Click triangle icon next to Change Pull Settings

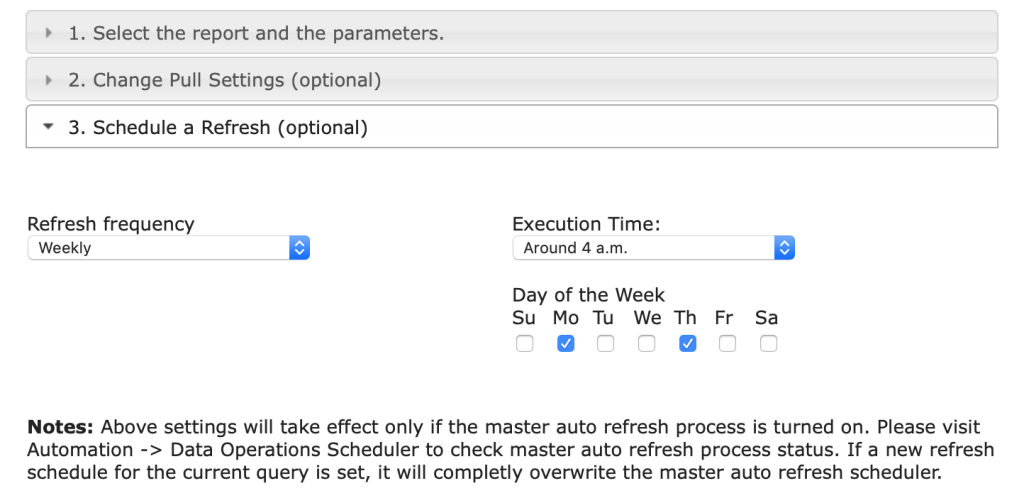tap(49, 80)
